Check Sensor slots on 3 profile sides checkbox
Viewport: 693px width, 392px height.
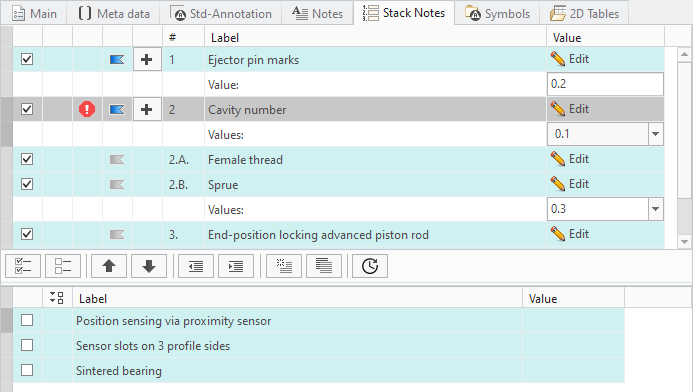coord(27,345)
